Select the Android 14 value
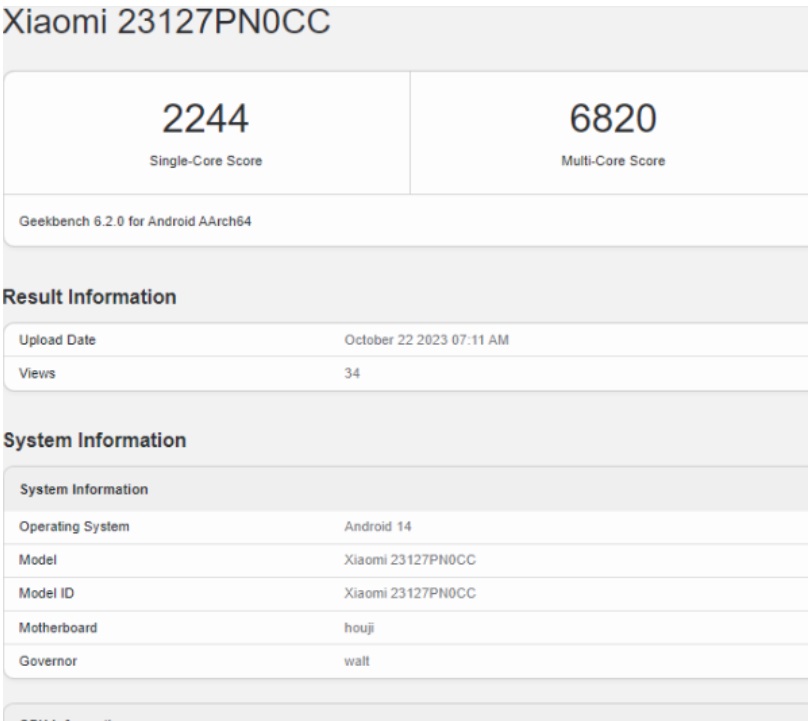Viewport: 810px width, 721px height. click(378, 526)
